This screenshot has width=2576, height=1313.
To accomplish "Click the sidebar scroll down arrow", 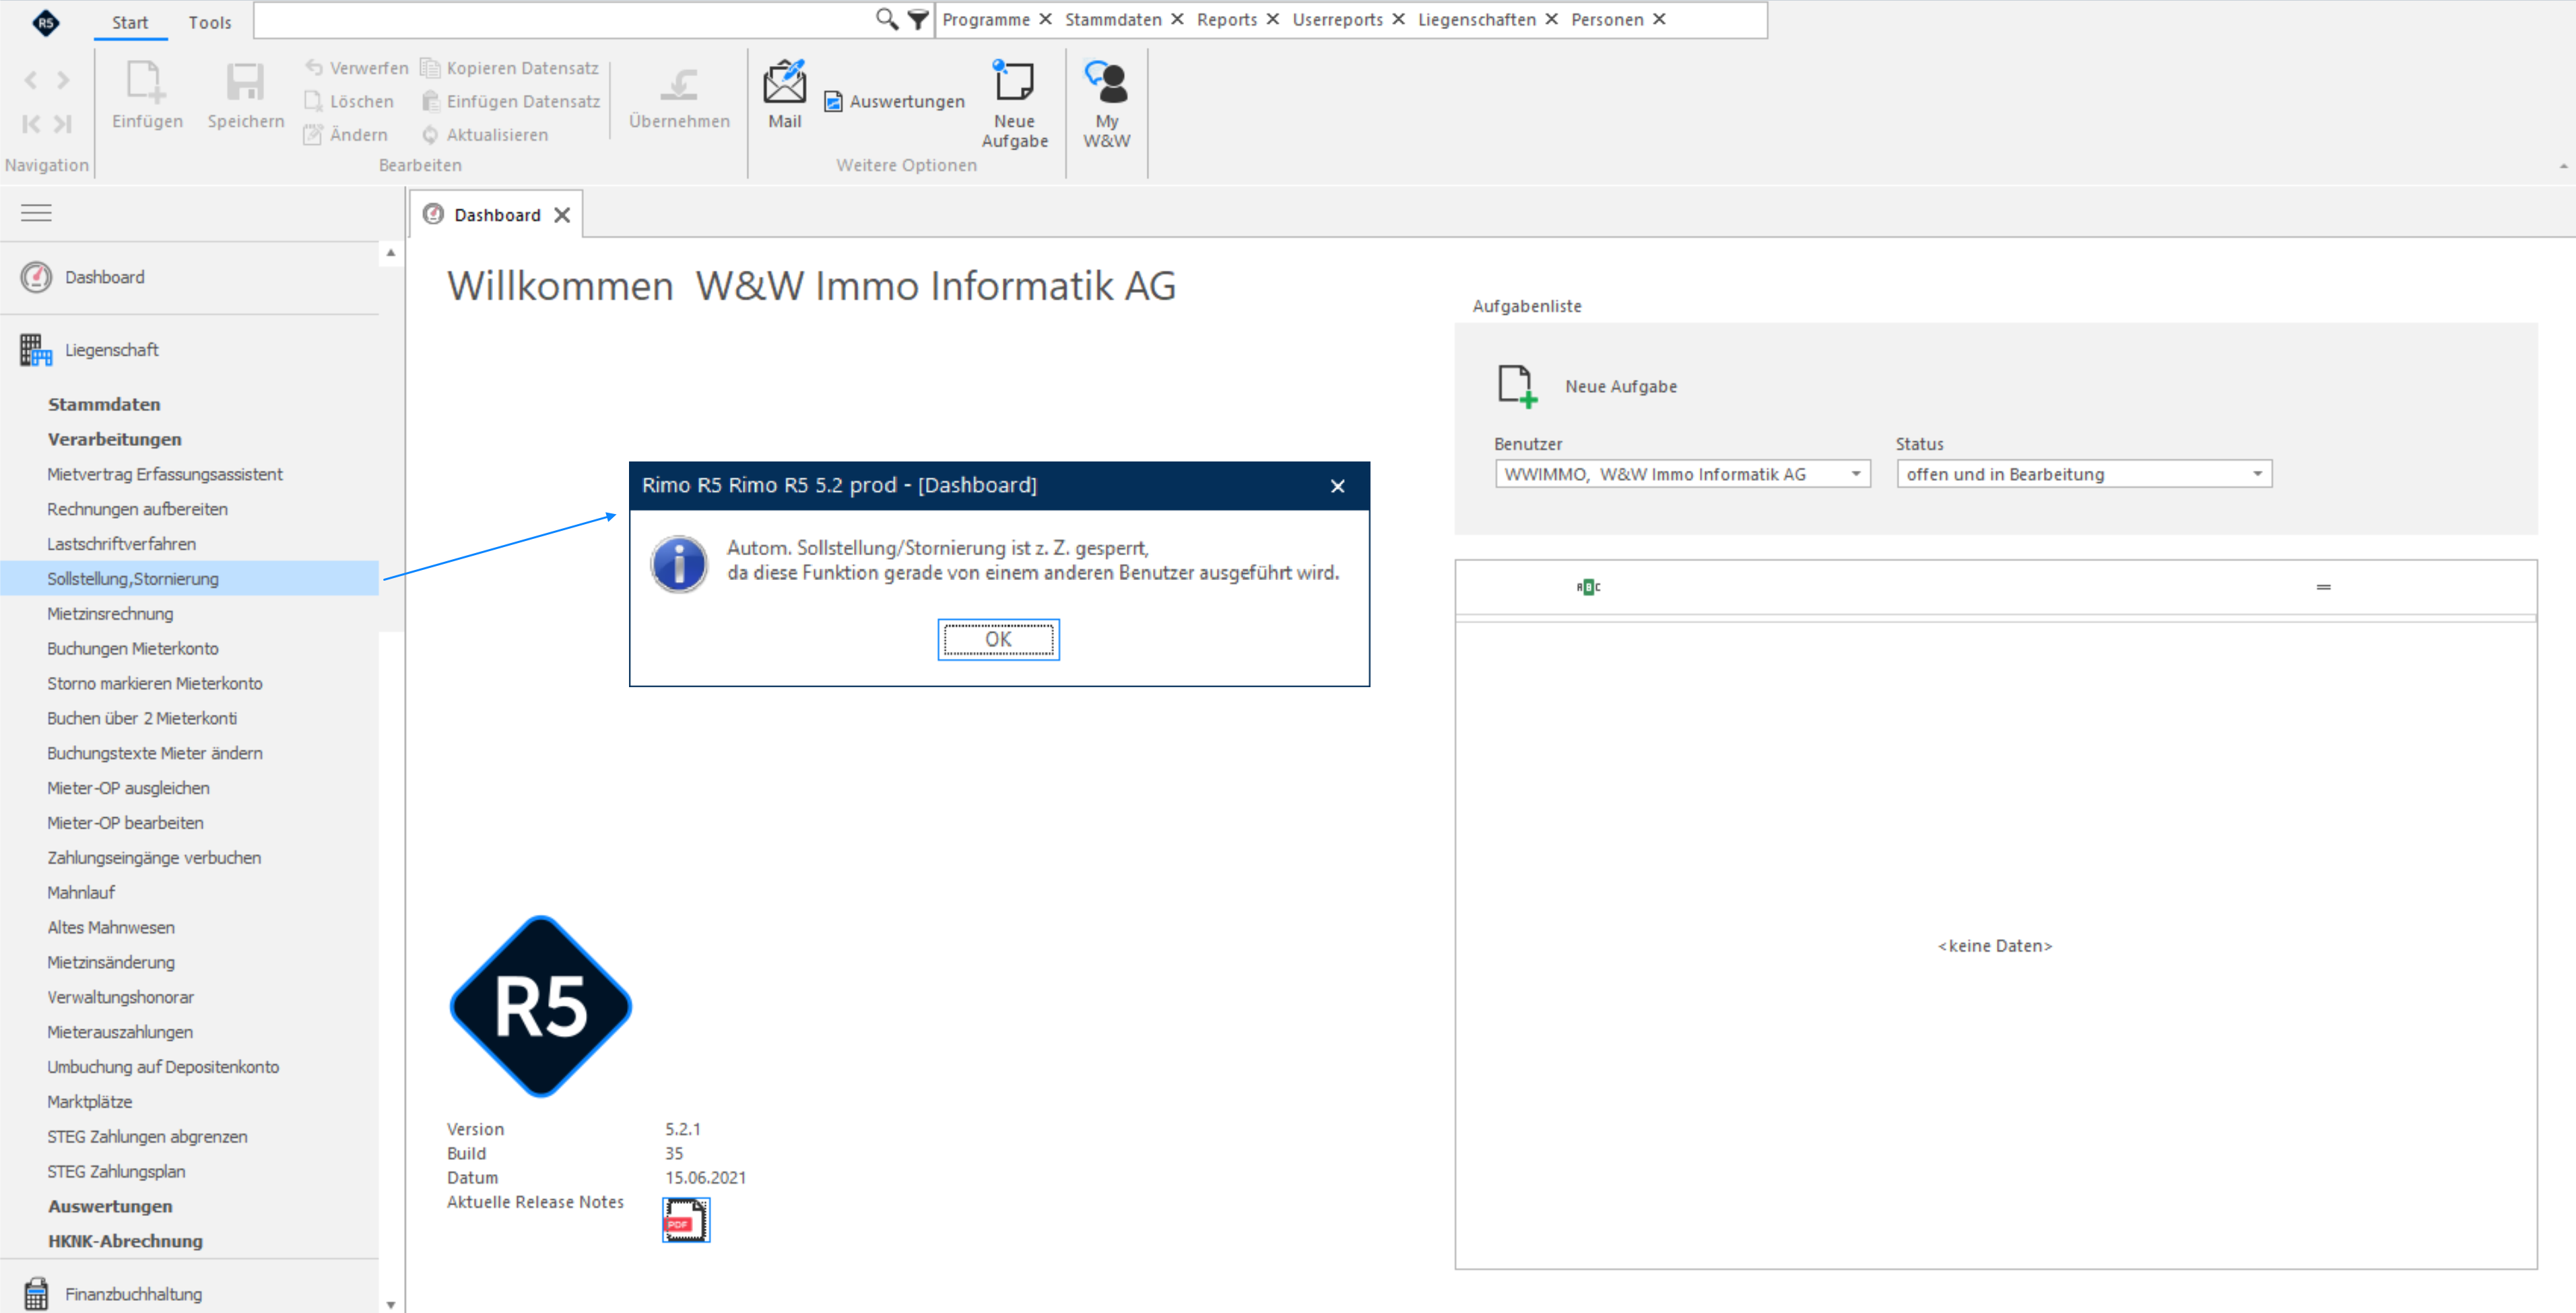I will pyautogui.click(x=391, y=1304).
